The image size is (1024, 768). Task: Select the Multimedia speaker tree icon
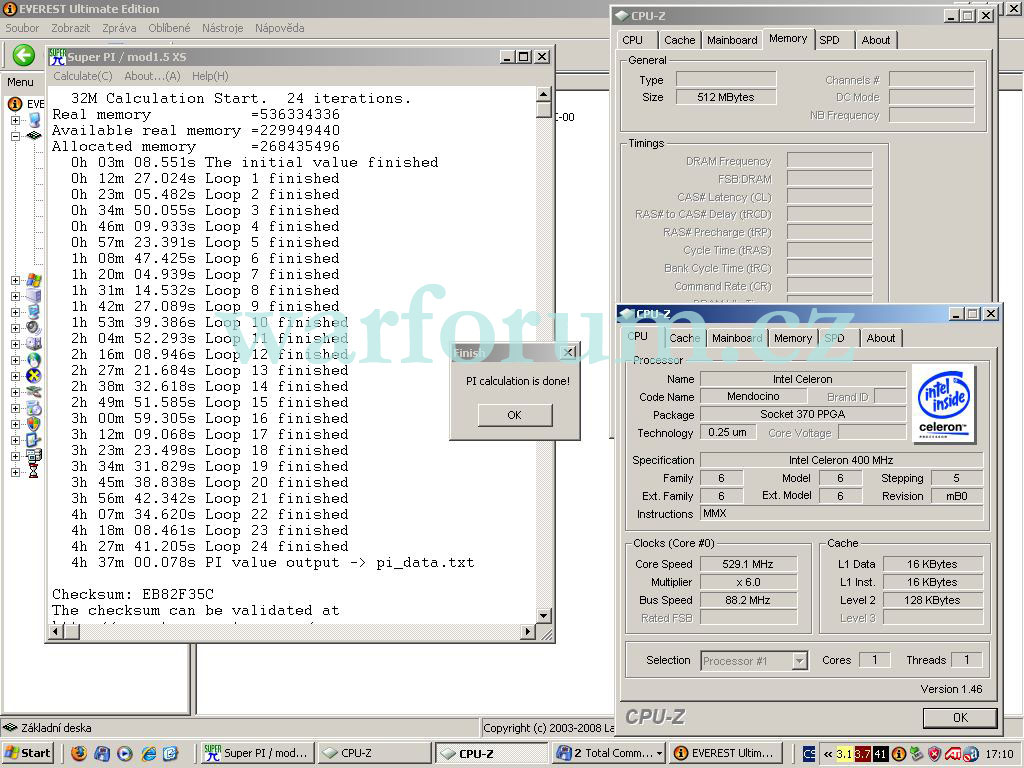point(34,328)
